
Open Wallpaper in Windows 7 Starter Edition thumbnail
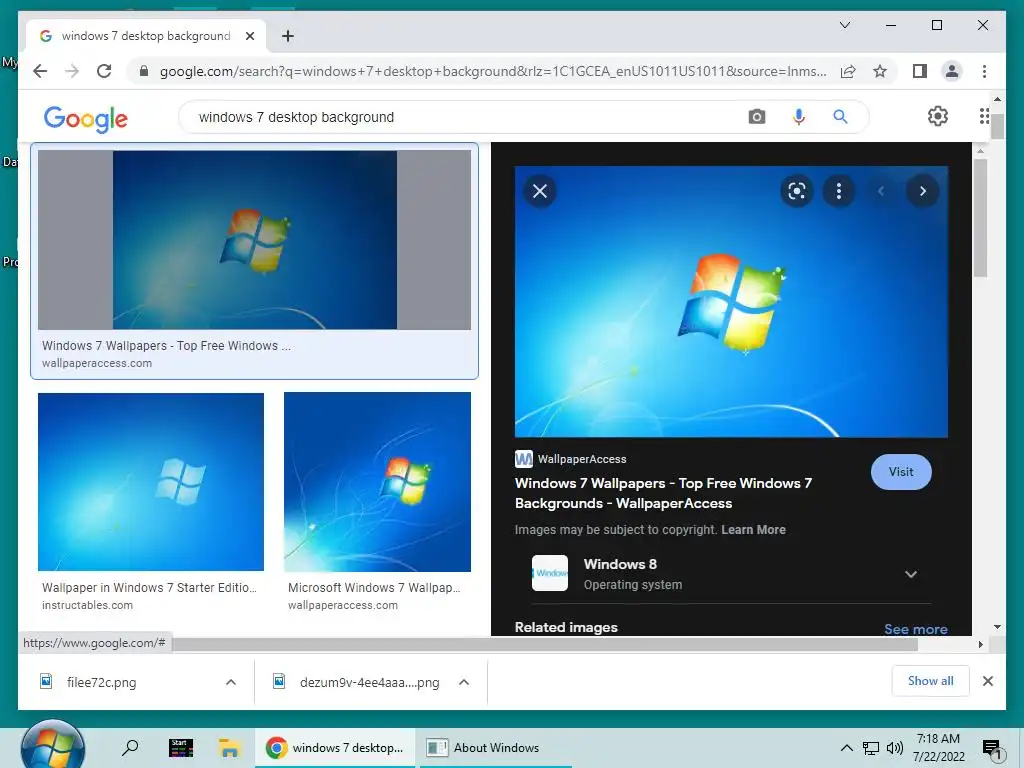151,482
